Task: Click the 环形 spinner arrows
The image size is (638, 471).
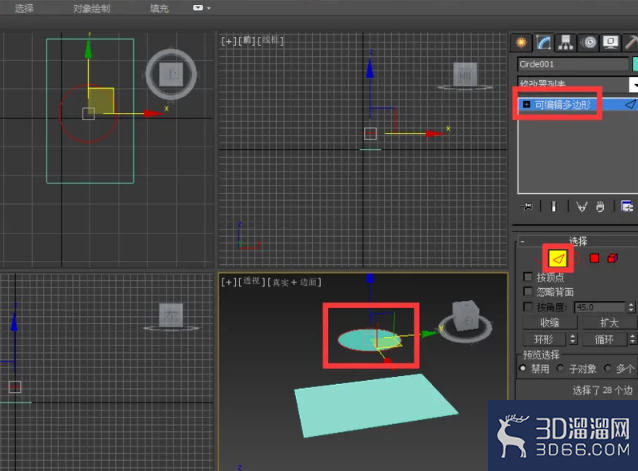Action: click(572, 339)
